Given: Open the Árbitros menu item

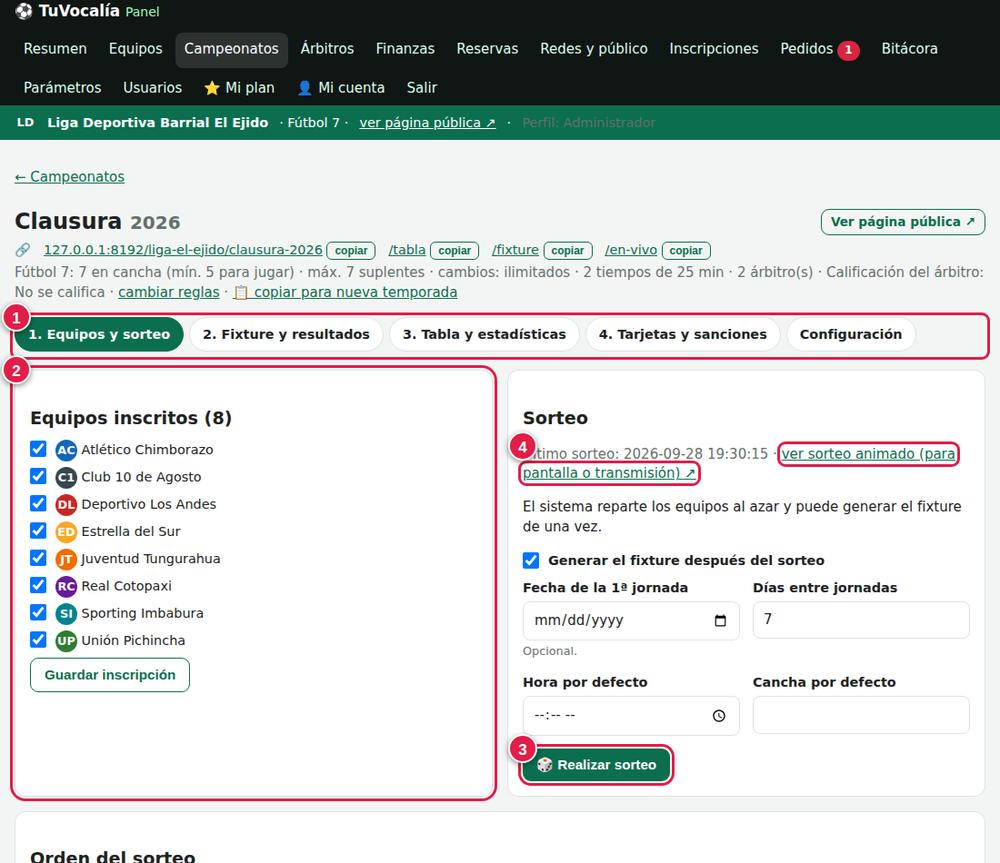Looking at the screenshot, I should pyautogui.click(x=327, y=49).
